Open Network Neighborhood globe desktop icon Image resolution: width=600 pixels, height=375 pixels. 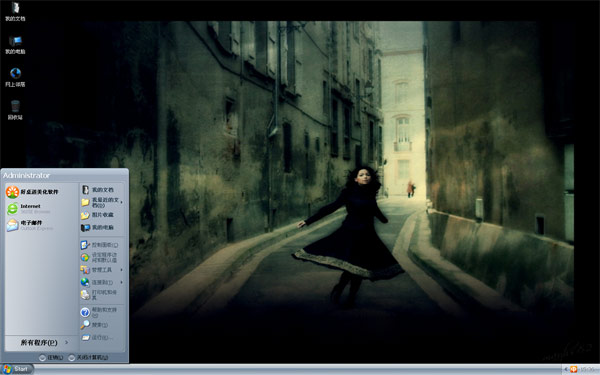pyautogui.click(x=15, y=77)
